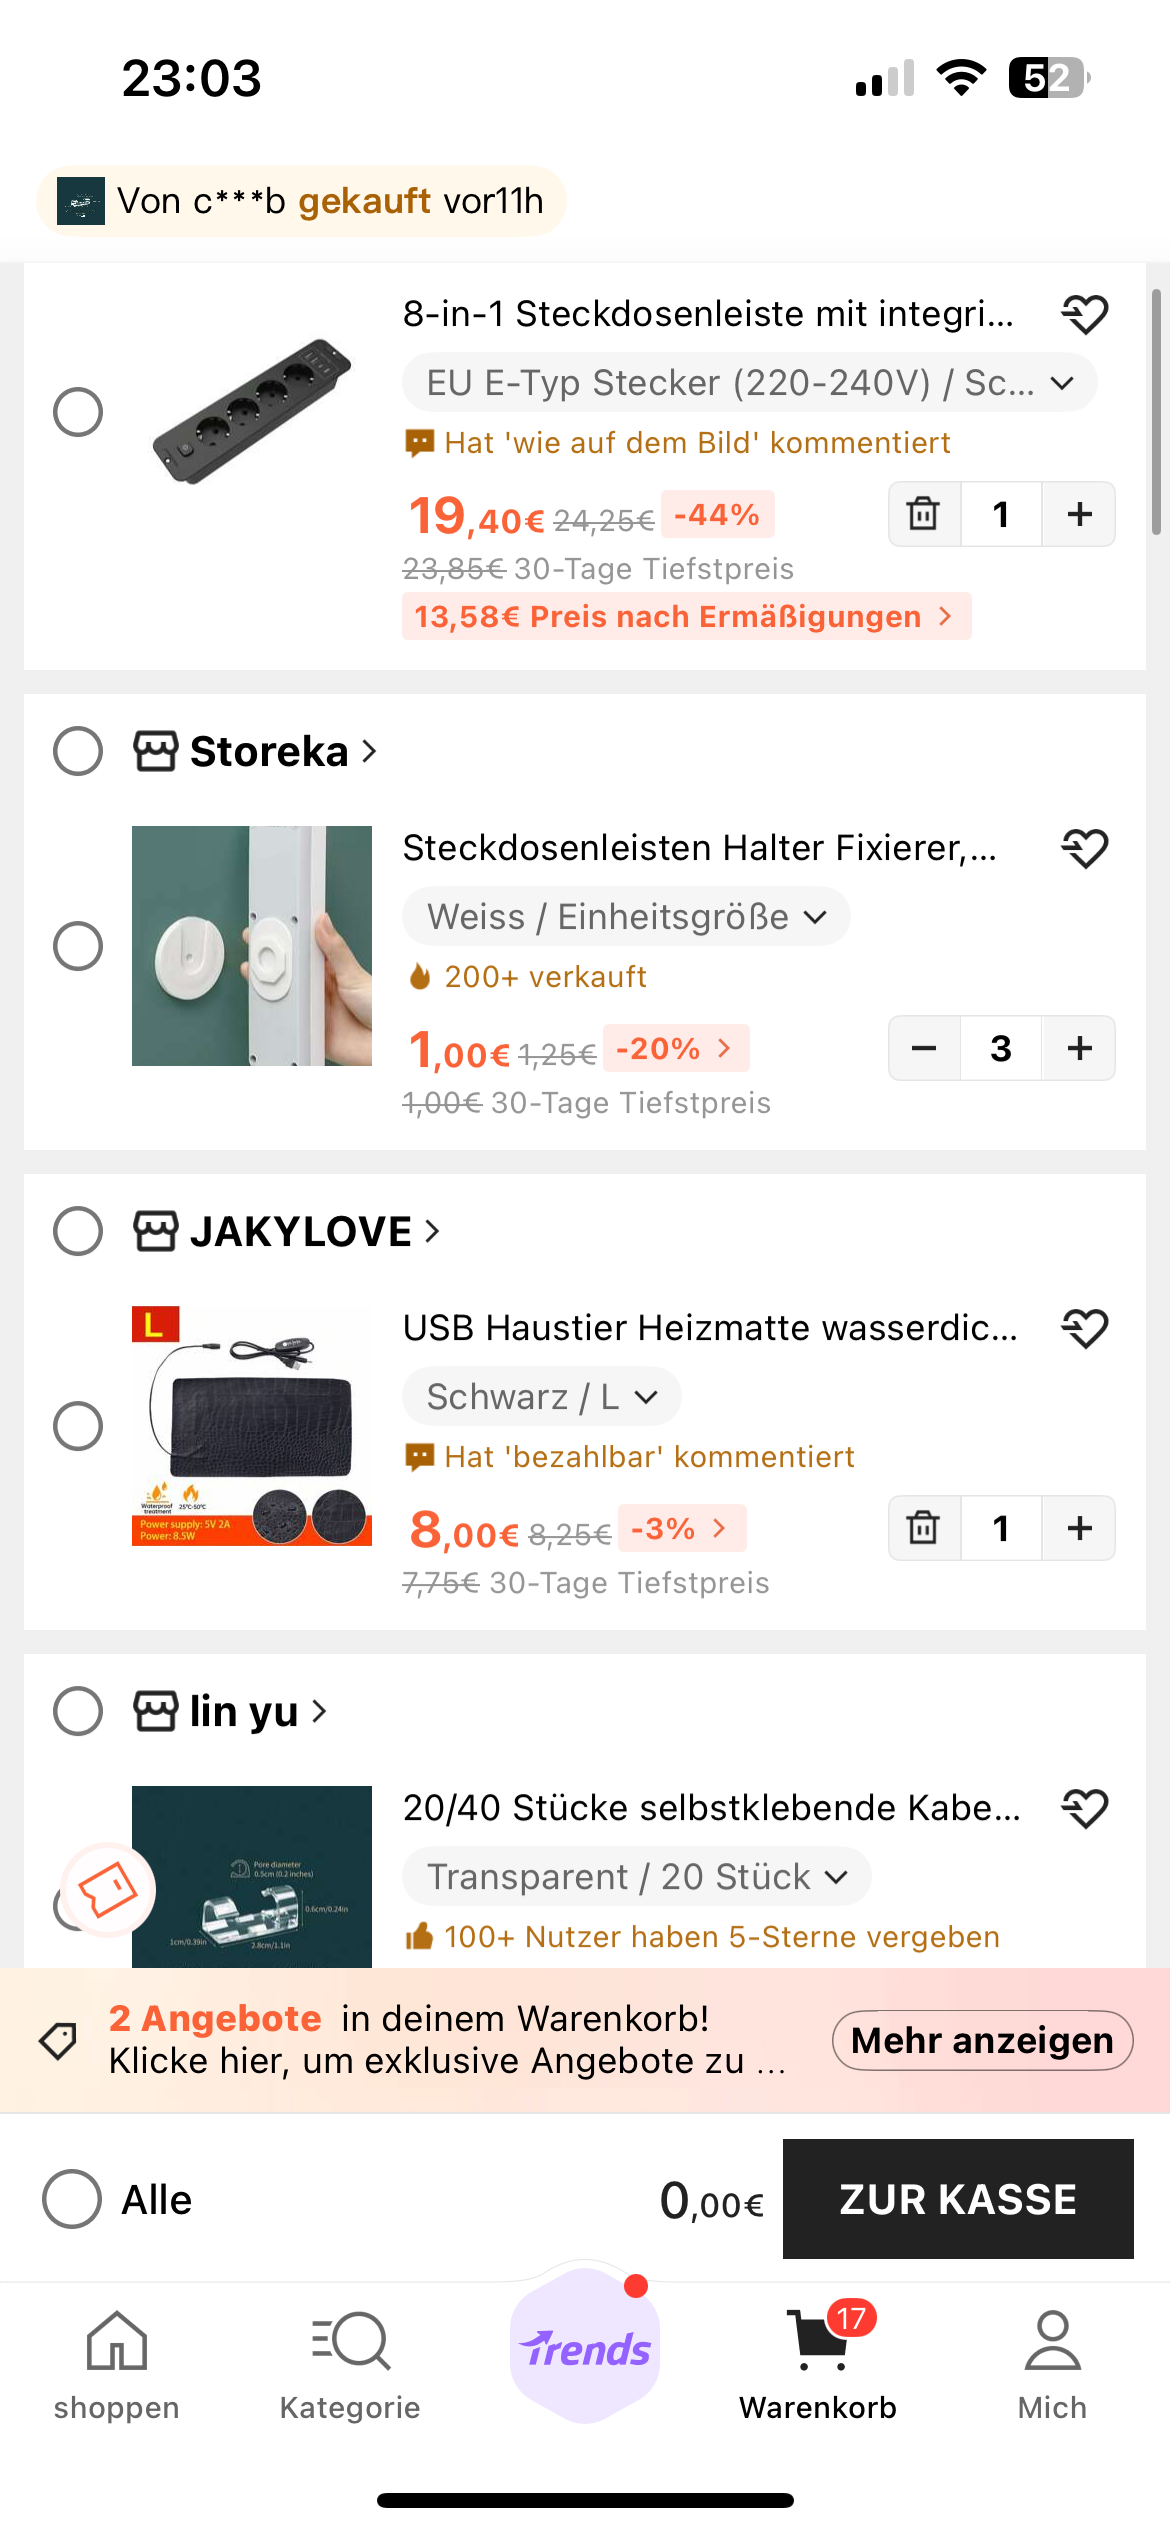This screenshot has height=2532, width=1170.
Task: Expand Schwarz / L variant dropdown
Action: tap(541, 1397)
